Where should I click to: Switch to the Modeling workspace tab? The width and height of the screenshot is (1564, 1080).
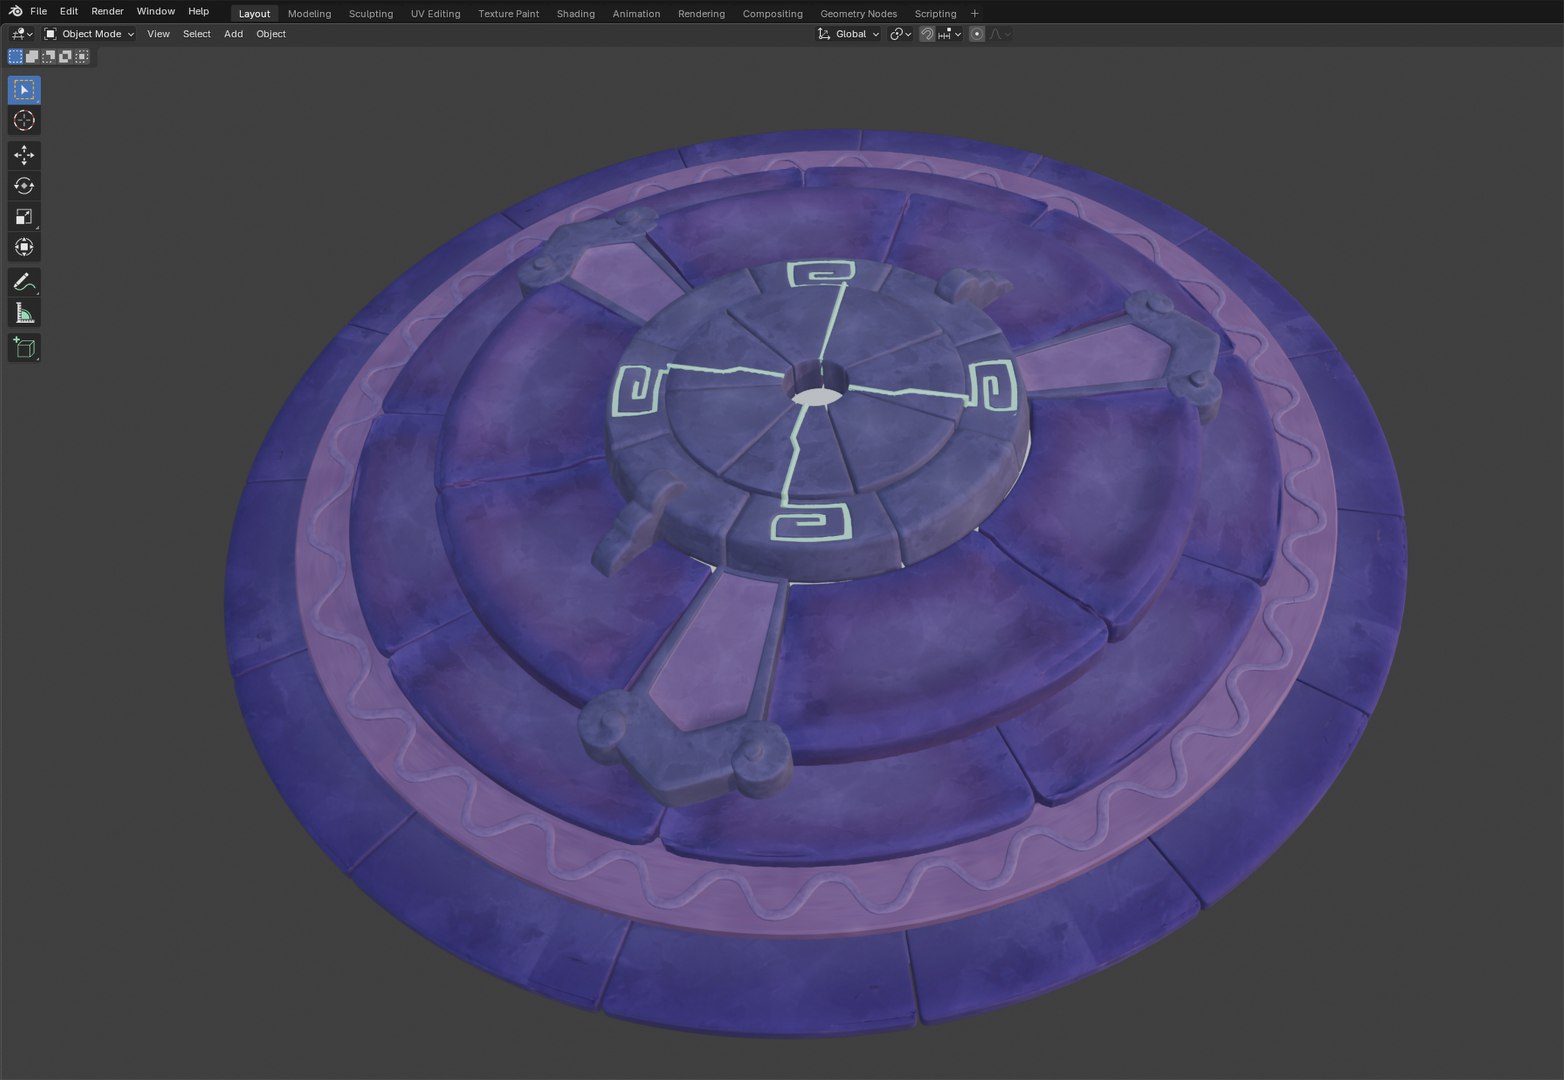coord(309,13)
